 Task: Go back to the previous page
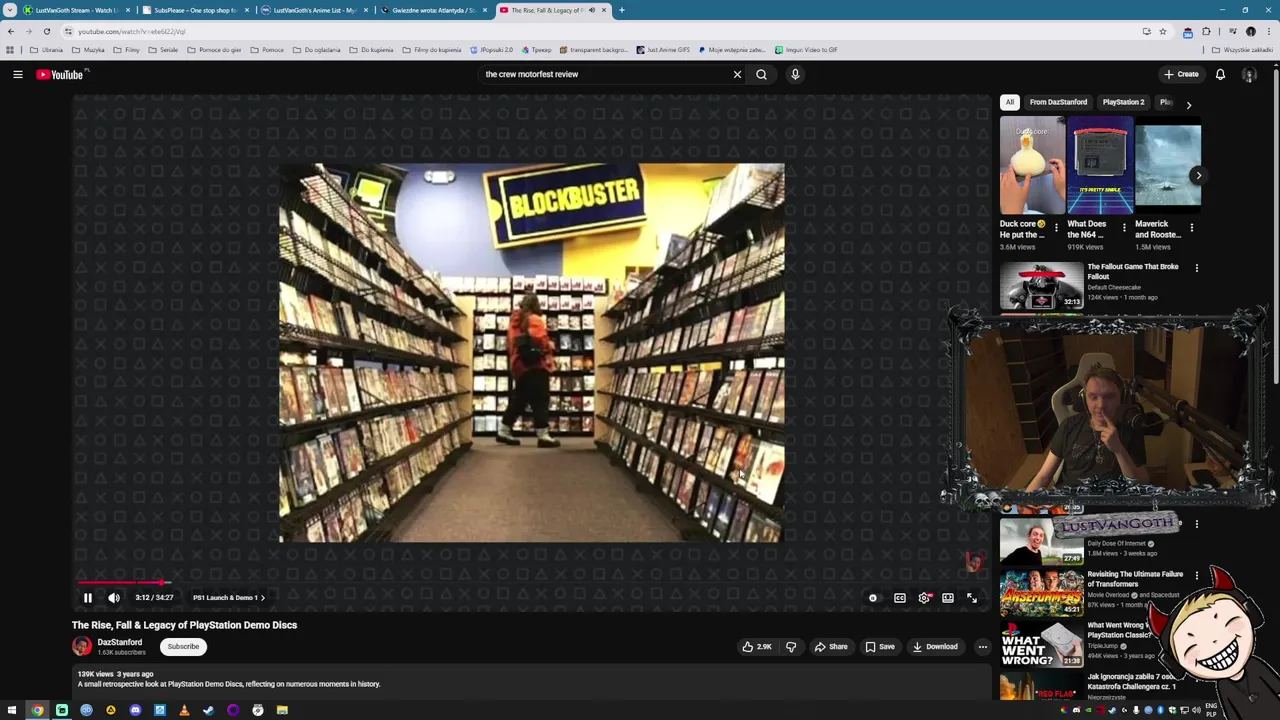pyautogui.click(x=11, y=31)
